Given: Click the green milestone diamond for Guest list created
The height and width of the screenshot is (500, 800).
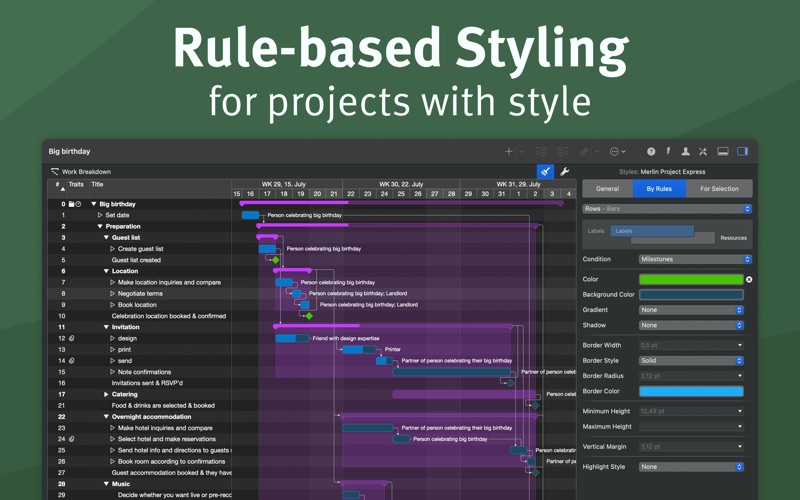Looking at the screenshot, I should pos(276,260).
